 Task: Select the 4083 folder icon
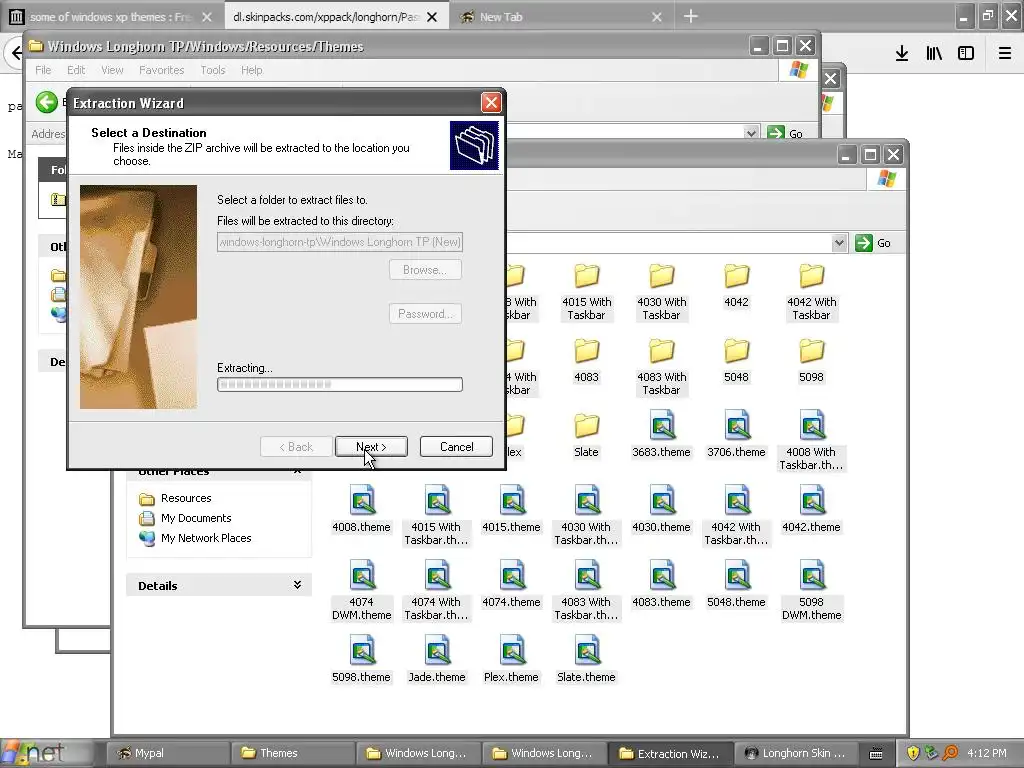(x=586, y=351)
